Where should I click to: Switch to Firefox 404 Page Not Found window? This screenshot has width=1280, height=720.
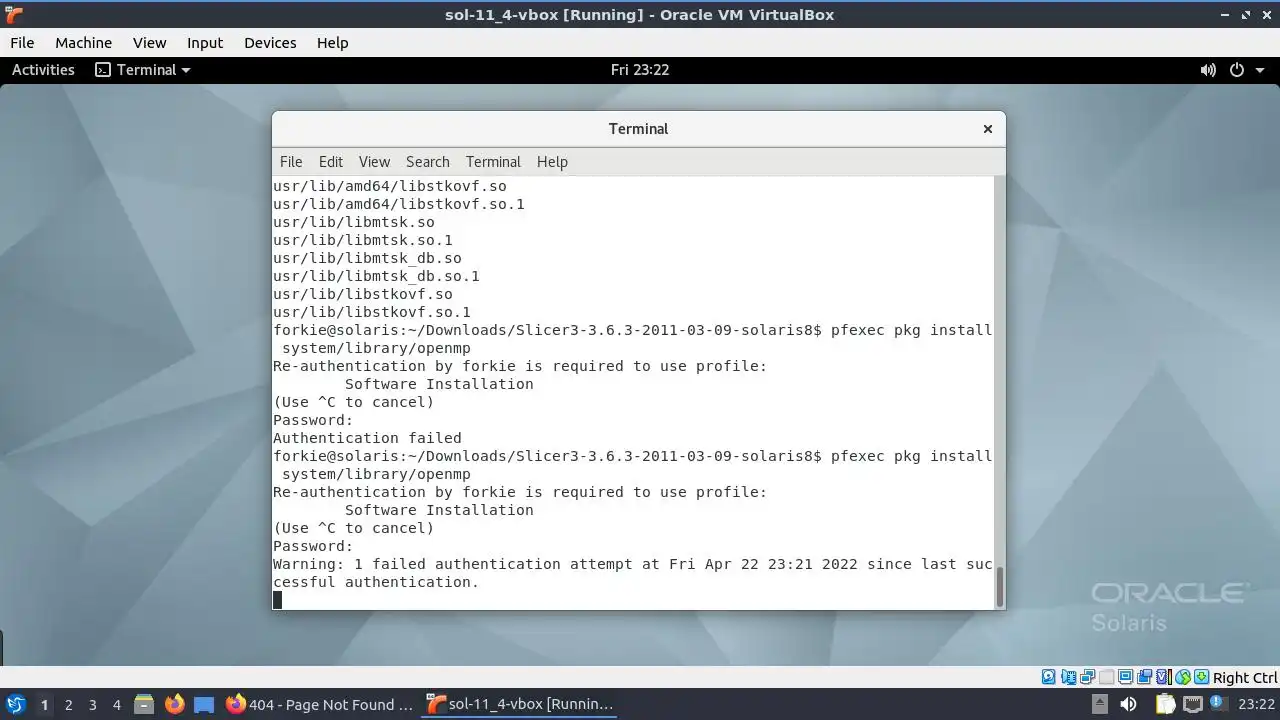point(320,704)
